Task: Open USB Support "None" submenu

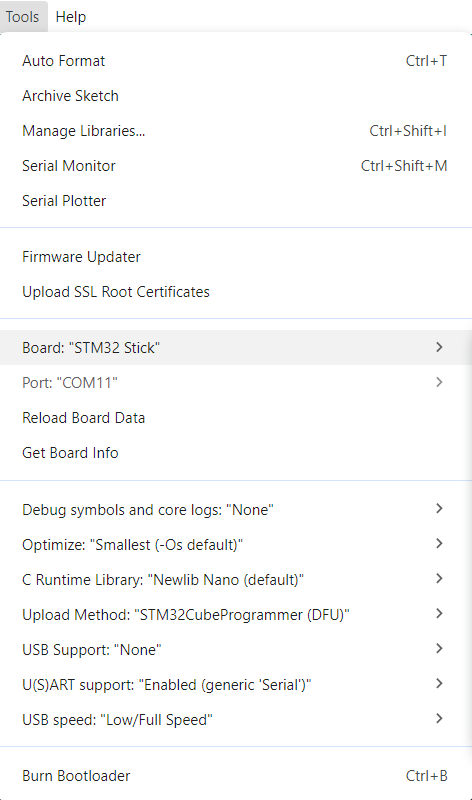Action: pos(236,649)
